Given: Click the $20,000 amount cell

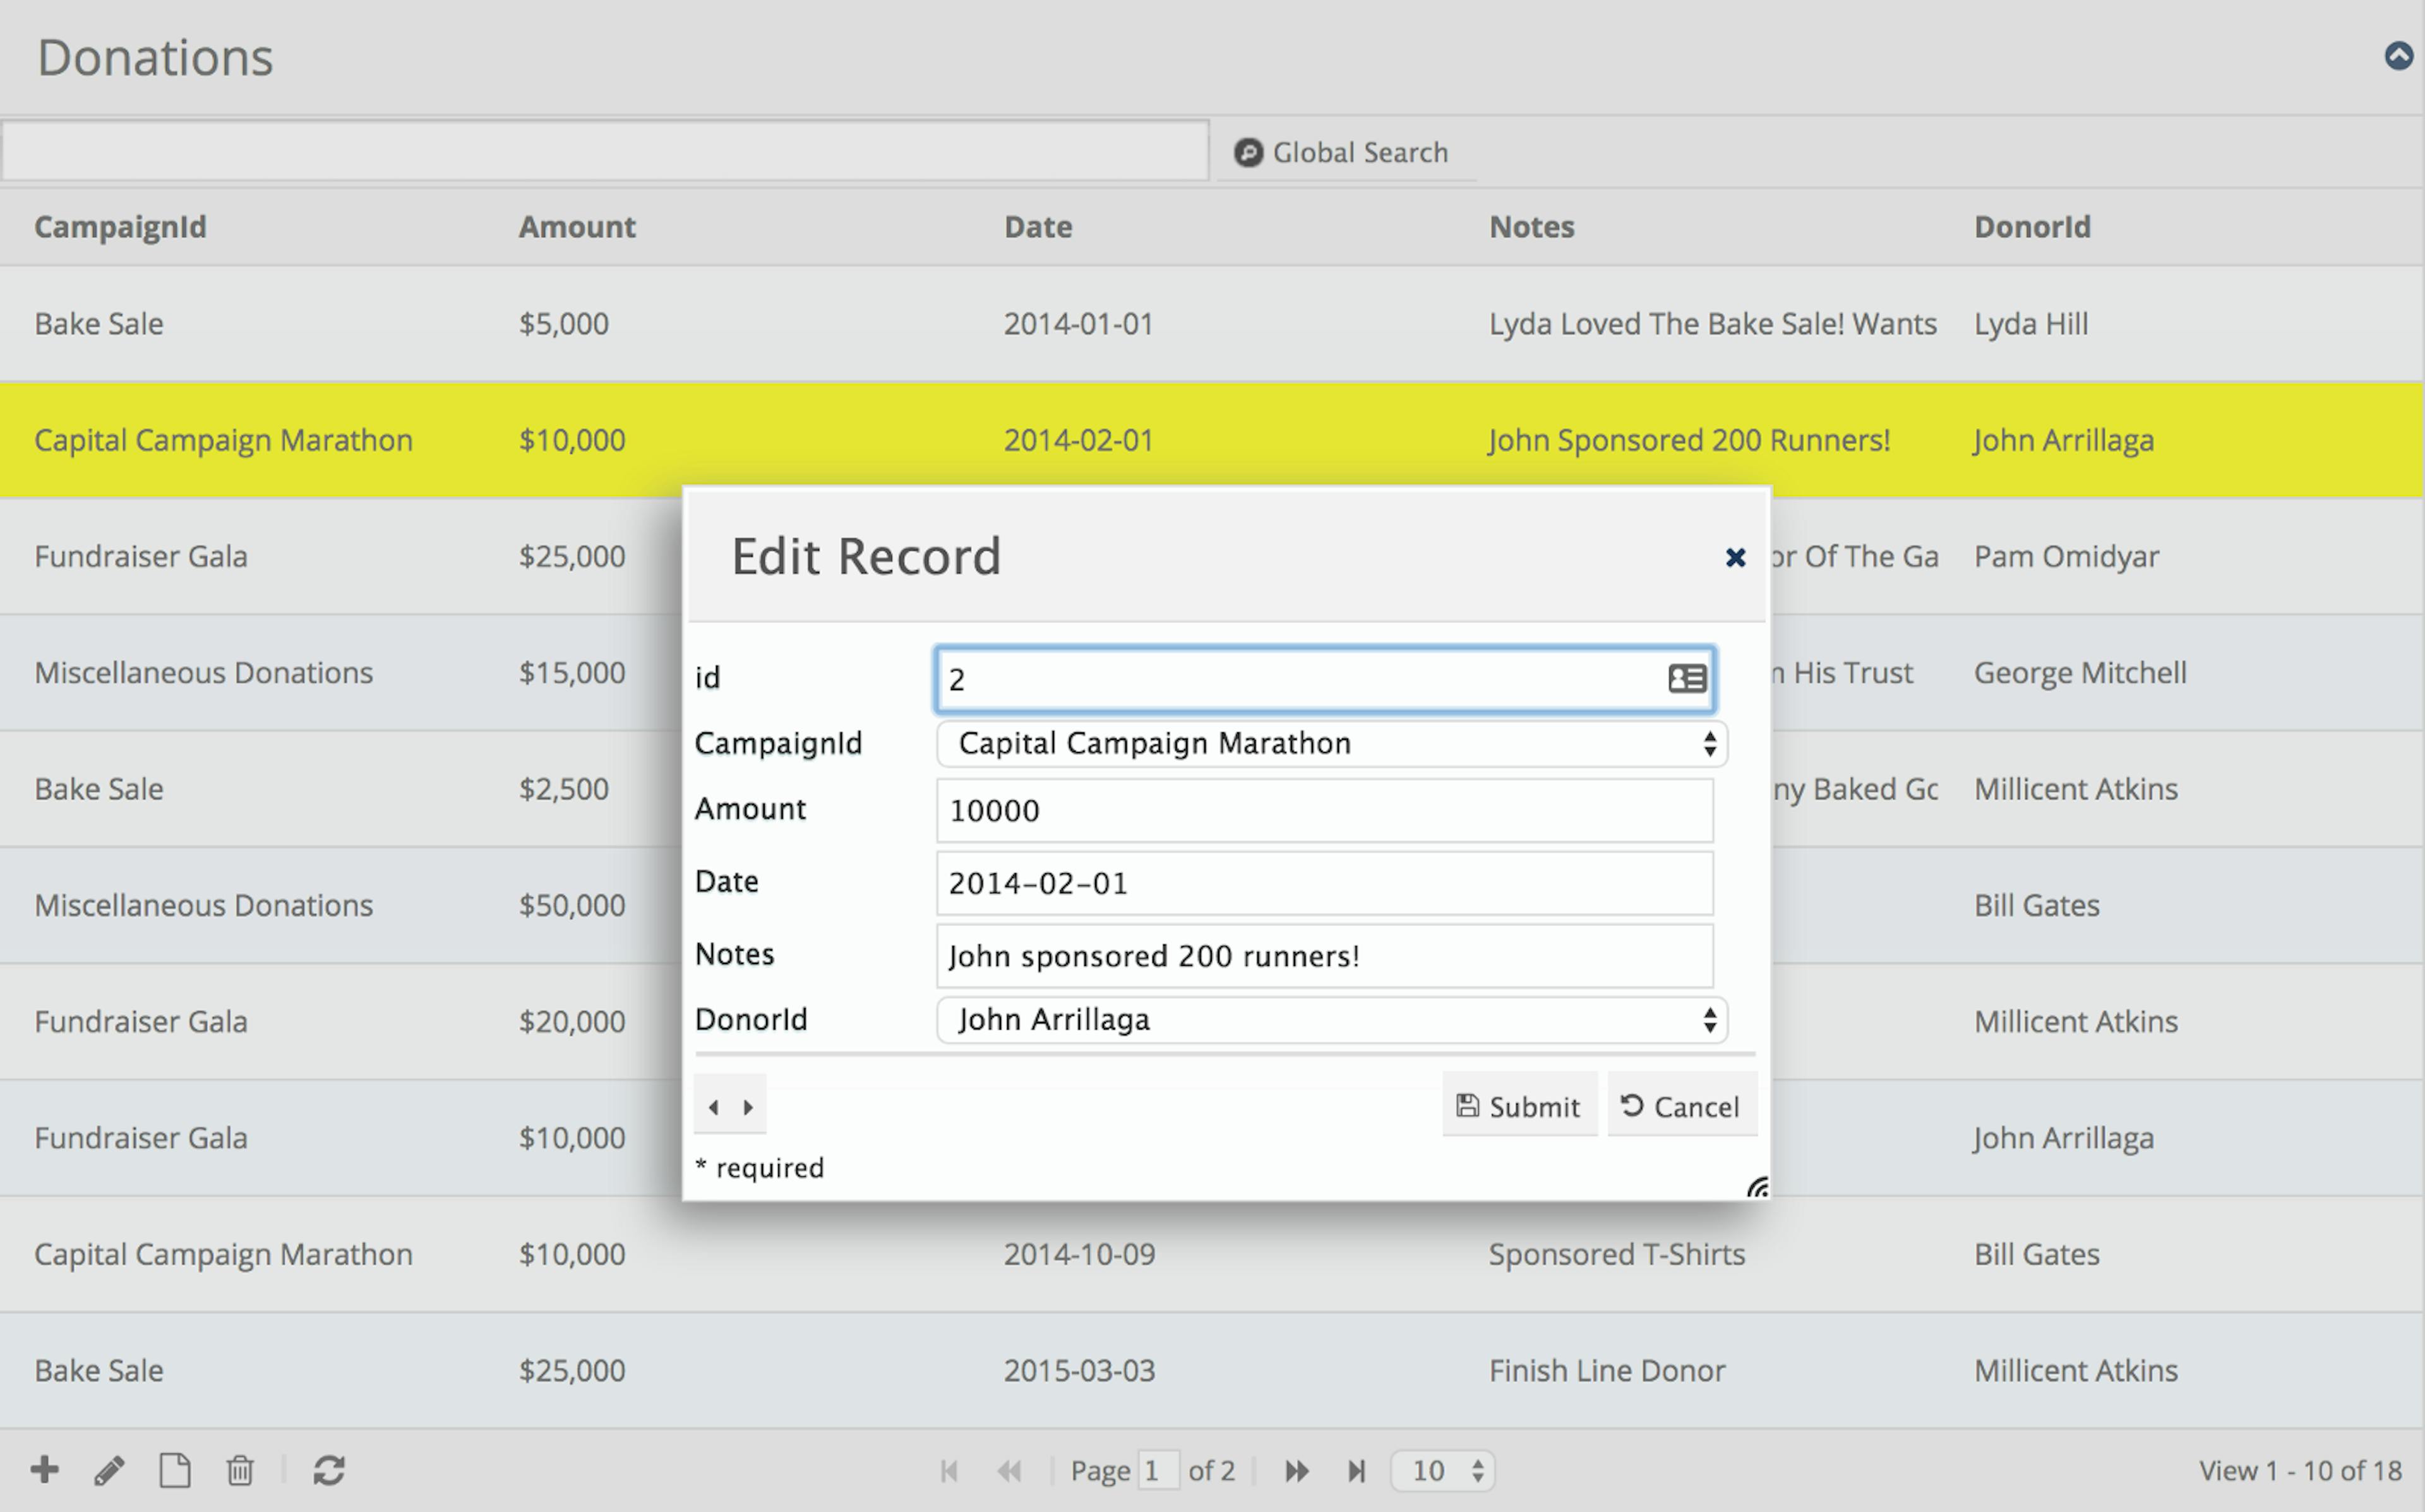Looking at the screenshot, I should pos(572,1022).
